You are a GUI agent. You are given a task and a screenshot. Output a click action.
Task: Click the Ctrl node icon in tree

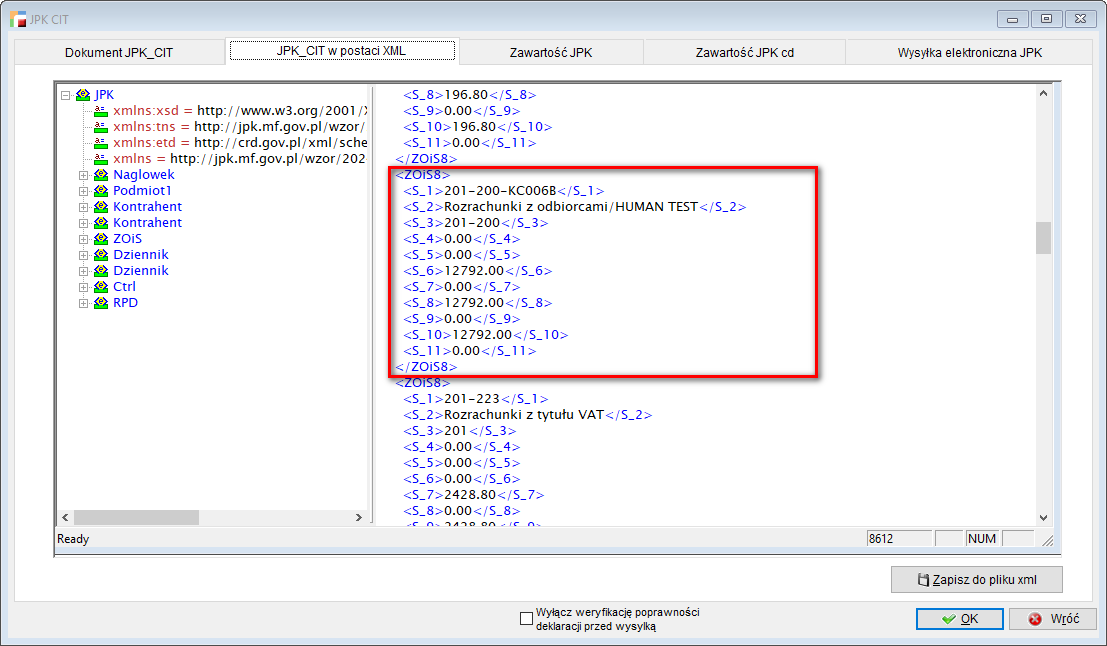click(101, 287)
